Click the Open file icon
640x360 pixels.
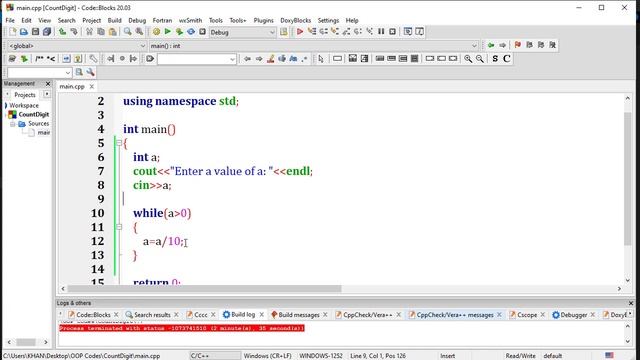pos(24,32)
